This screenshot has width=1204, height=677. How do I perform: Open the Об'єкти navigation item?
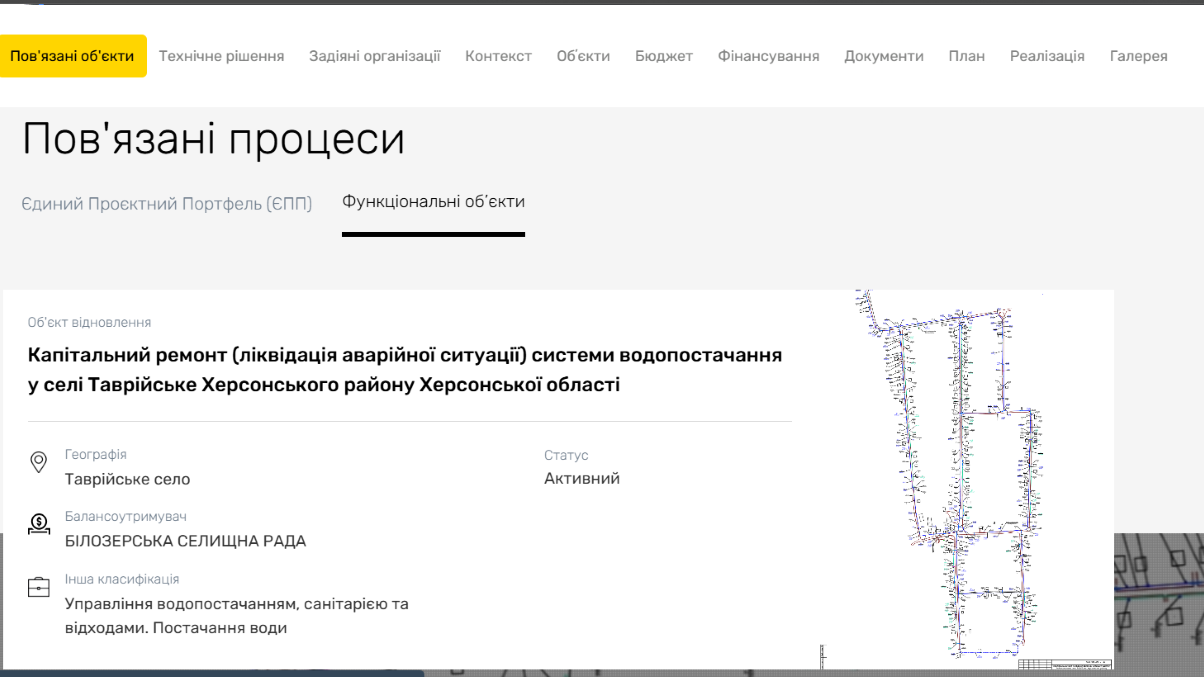click(583, 56)
